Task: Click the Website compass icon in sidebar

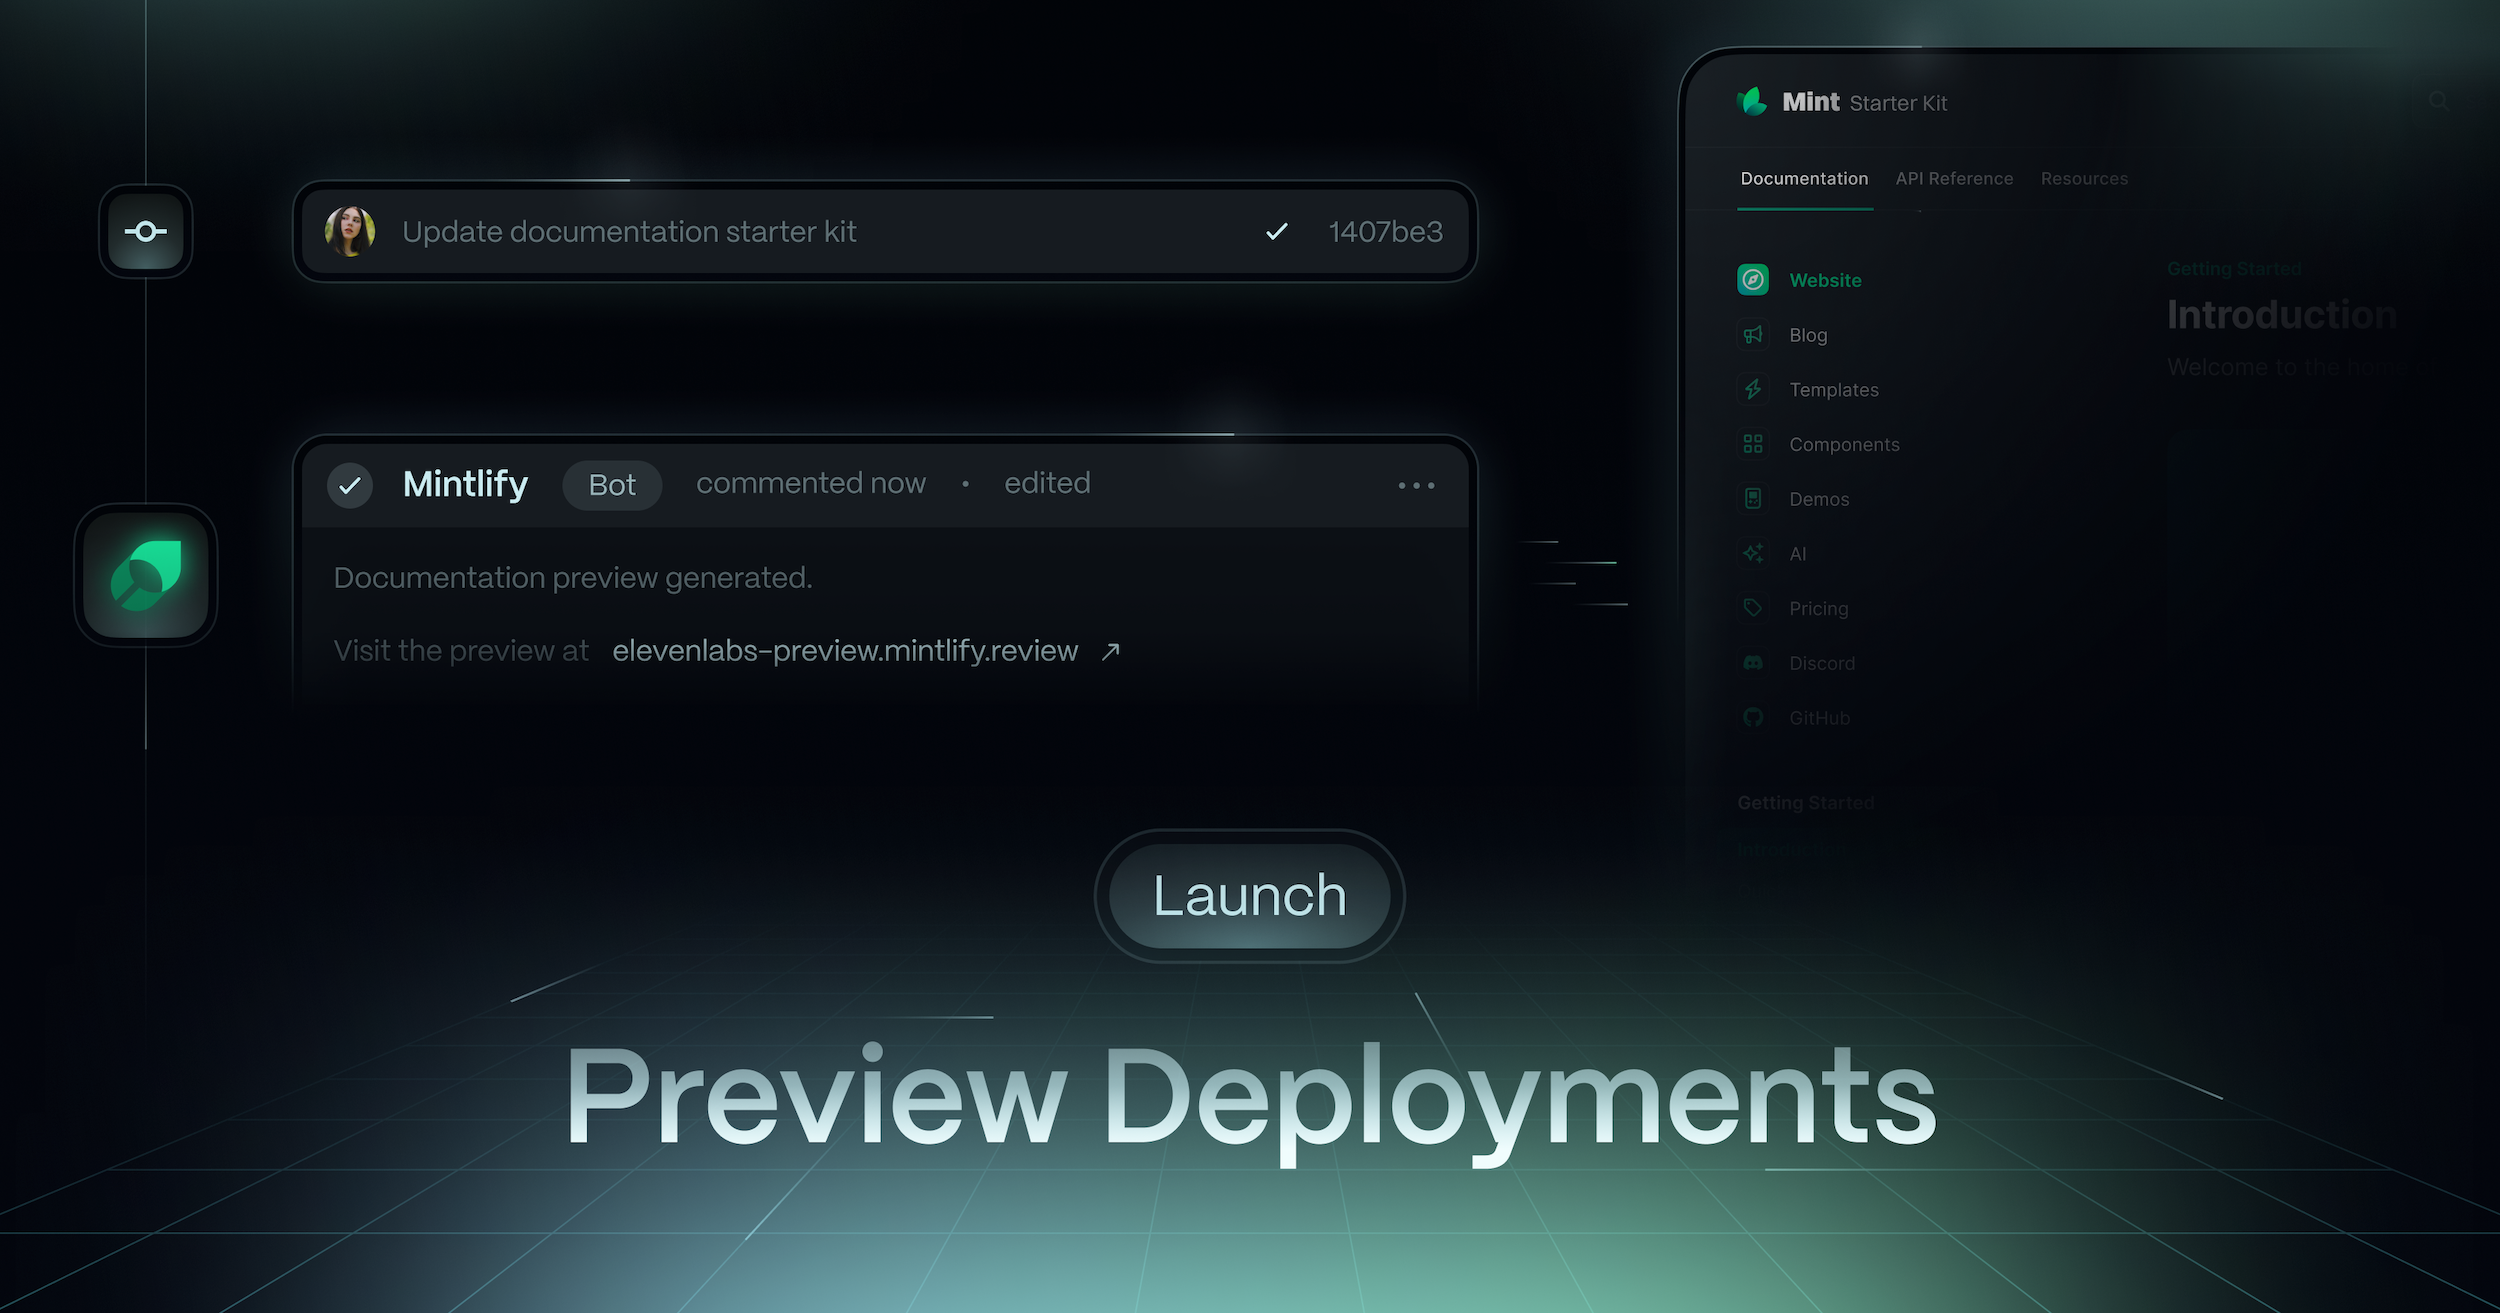Action: coord(1753,280)
